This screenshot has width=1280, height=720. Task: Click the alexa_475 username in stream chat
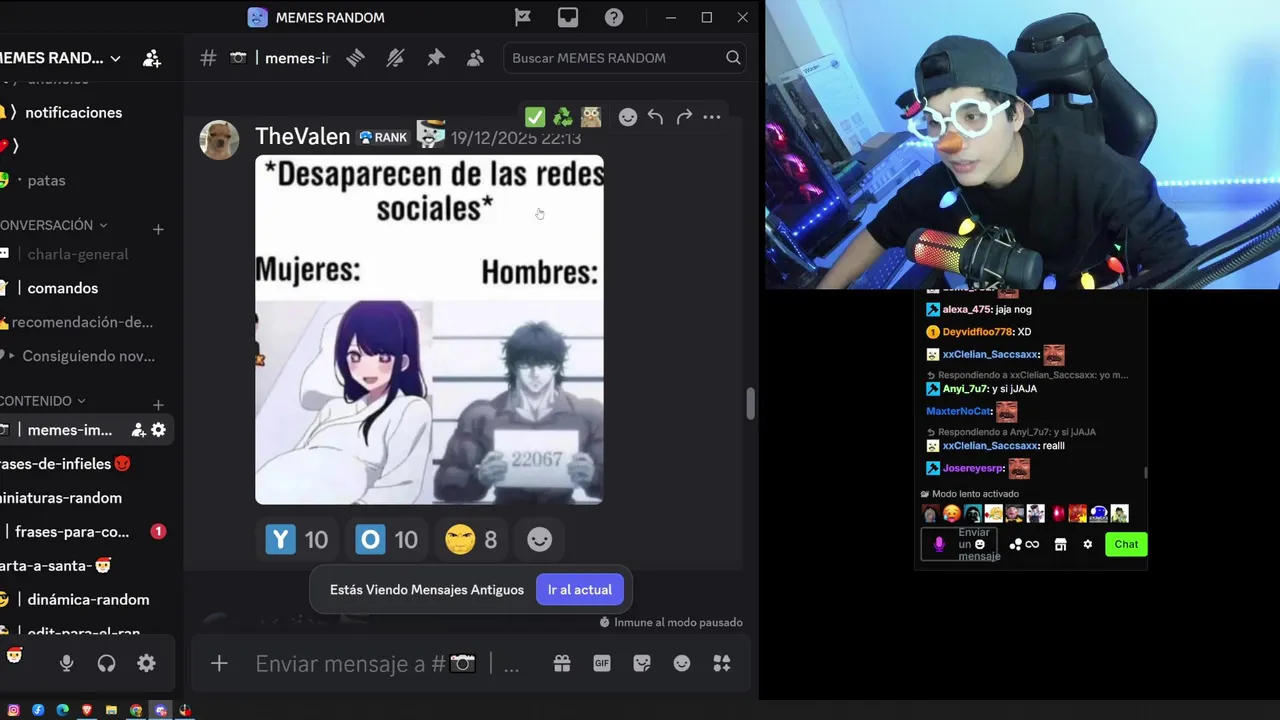(x=966, y=310)
